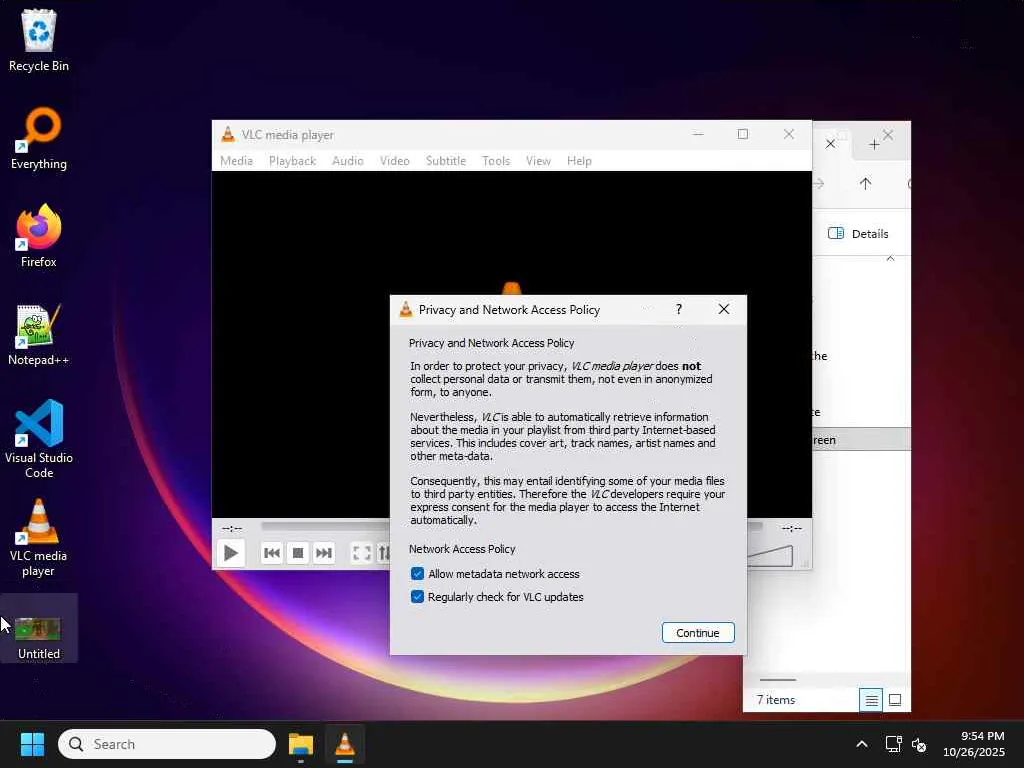Minimize the VLC media player window
Image resolution: width=1024 pixels, height=768 pixels.
pos(698,134)
